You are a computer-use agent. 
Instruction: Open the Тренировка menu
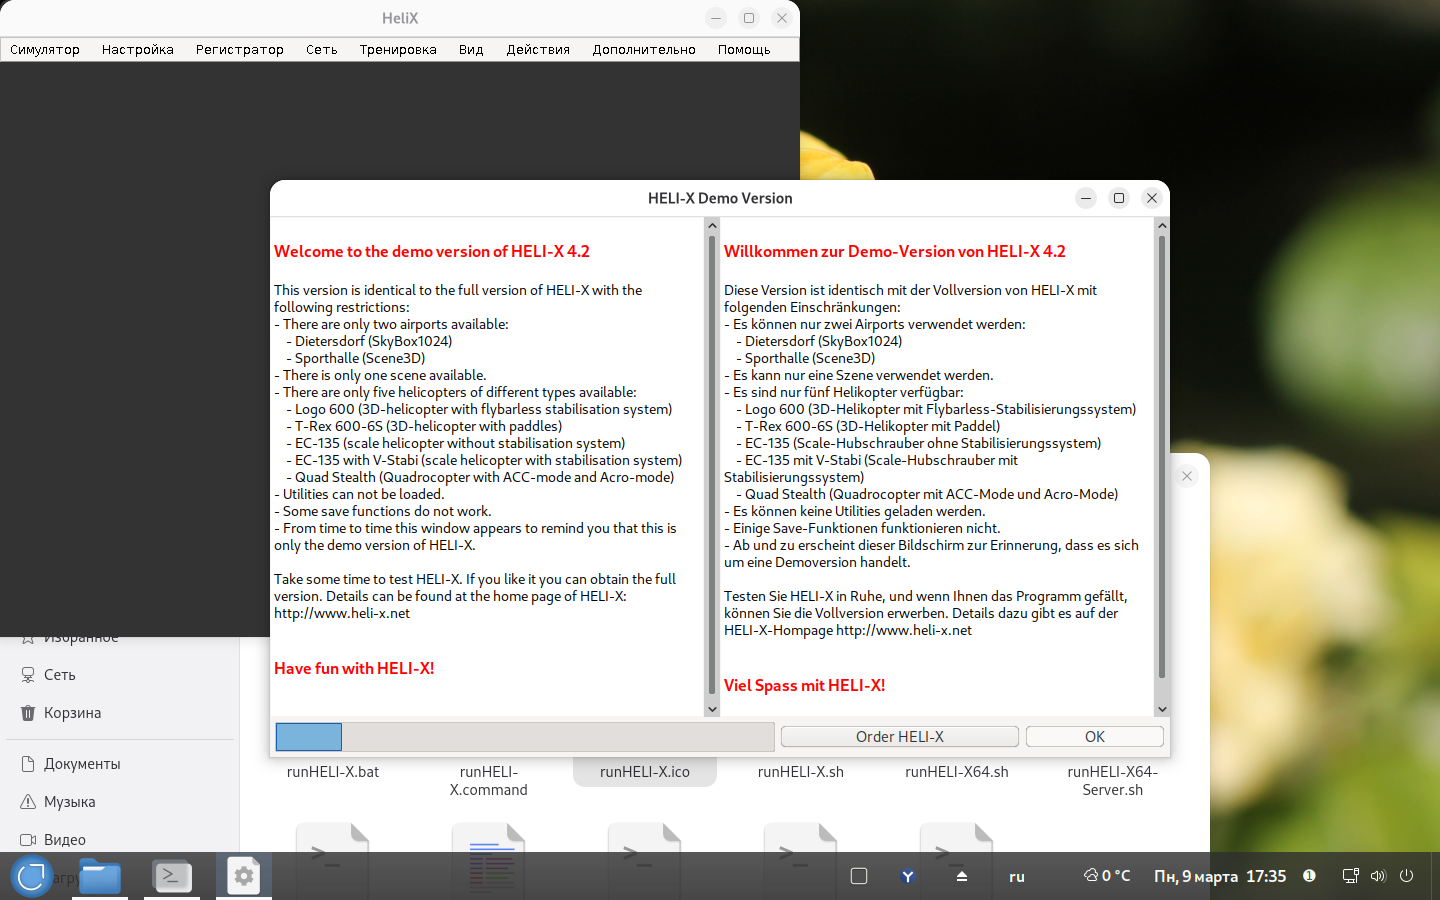[x=398, y=49]
